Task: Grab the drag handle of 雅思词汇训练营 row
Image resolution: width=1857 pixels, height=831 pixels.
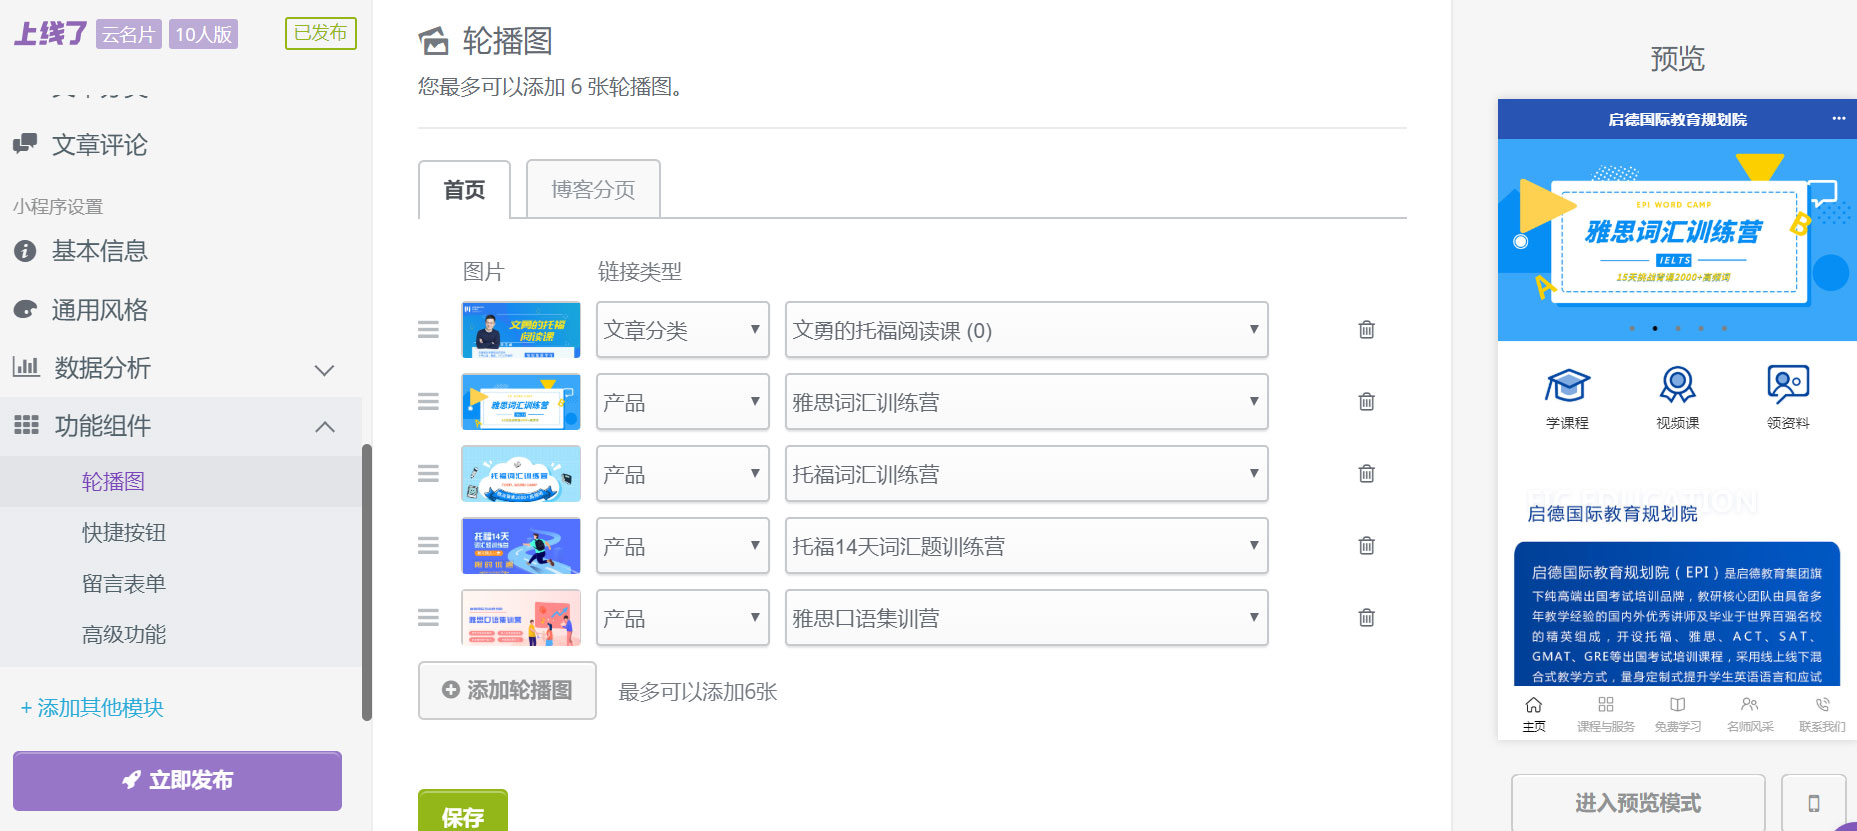Action: click(x=428, y=401)
